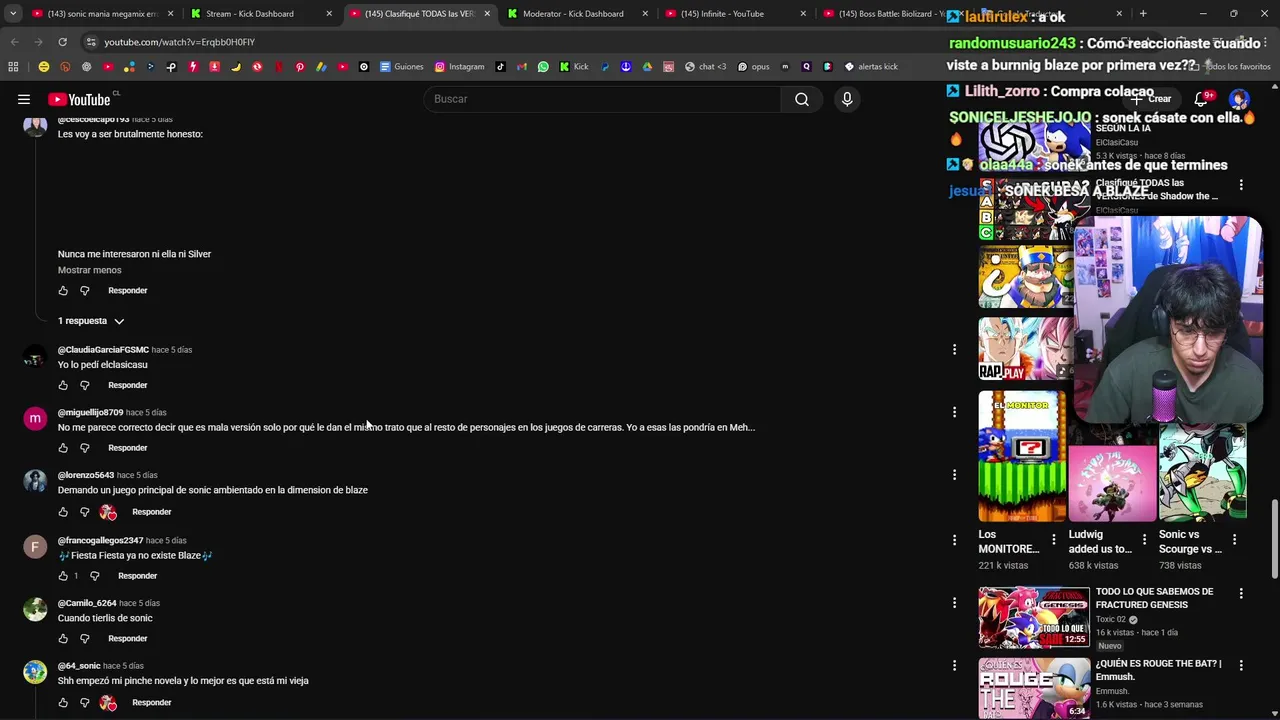
Task: Click creator heart on lorenzo5643's comment
Action: click(x=108, y=512)
